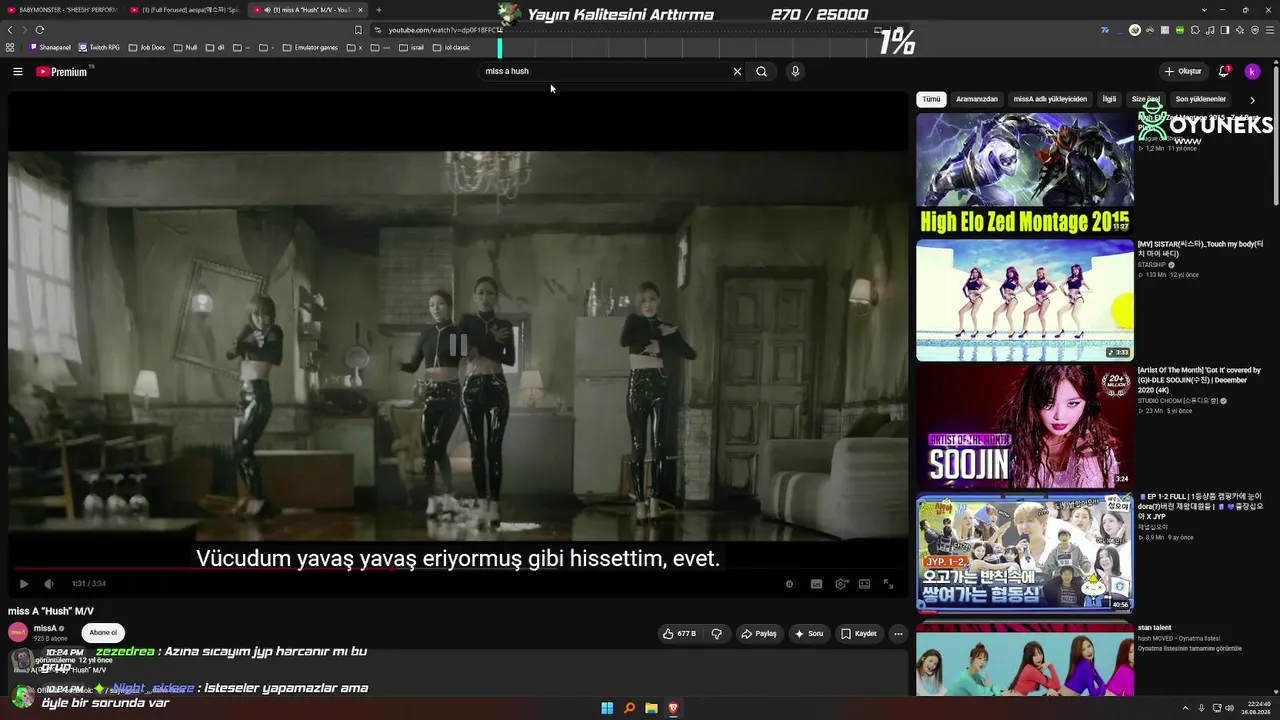
Task: Open the browser extensions puzzle icon
Action: coord(1195,30)
